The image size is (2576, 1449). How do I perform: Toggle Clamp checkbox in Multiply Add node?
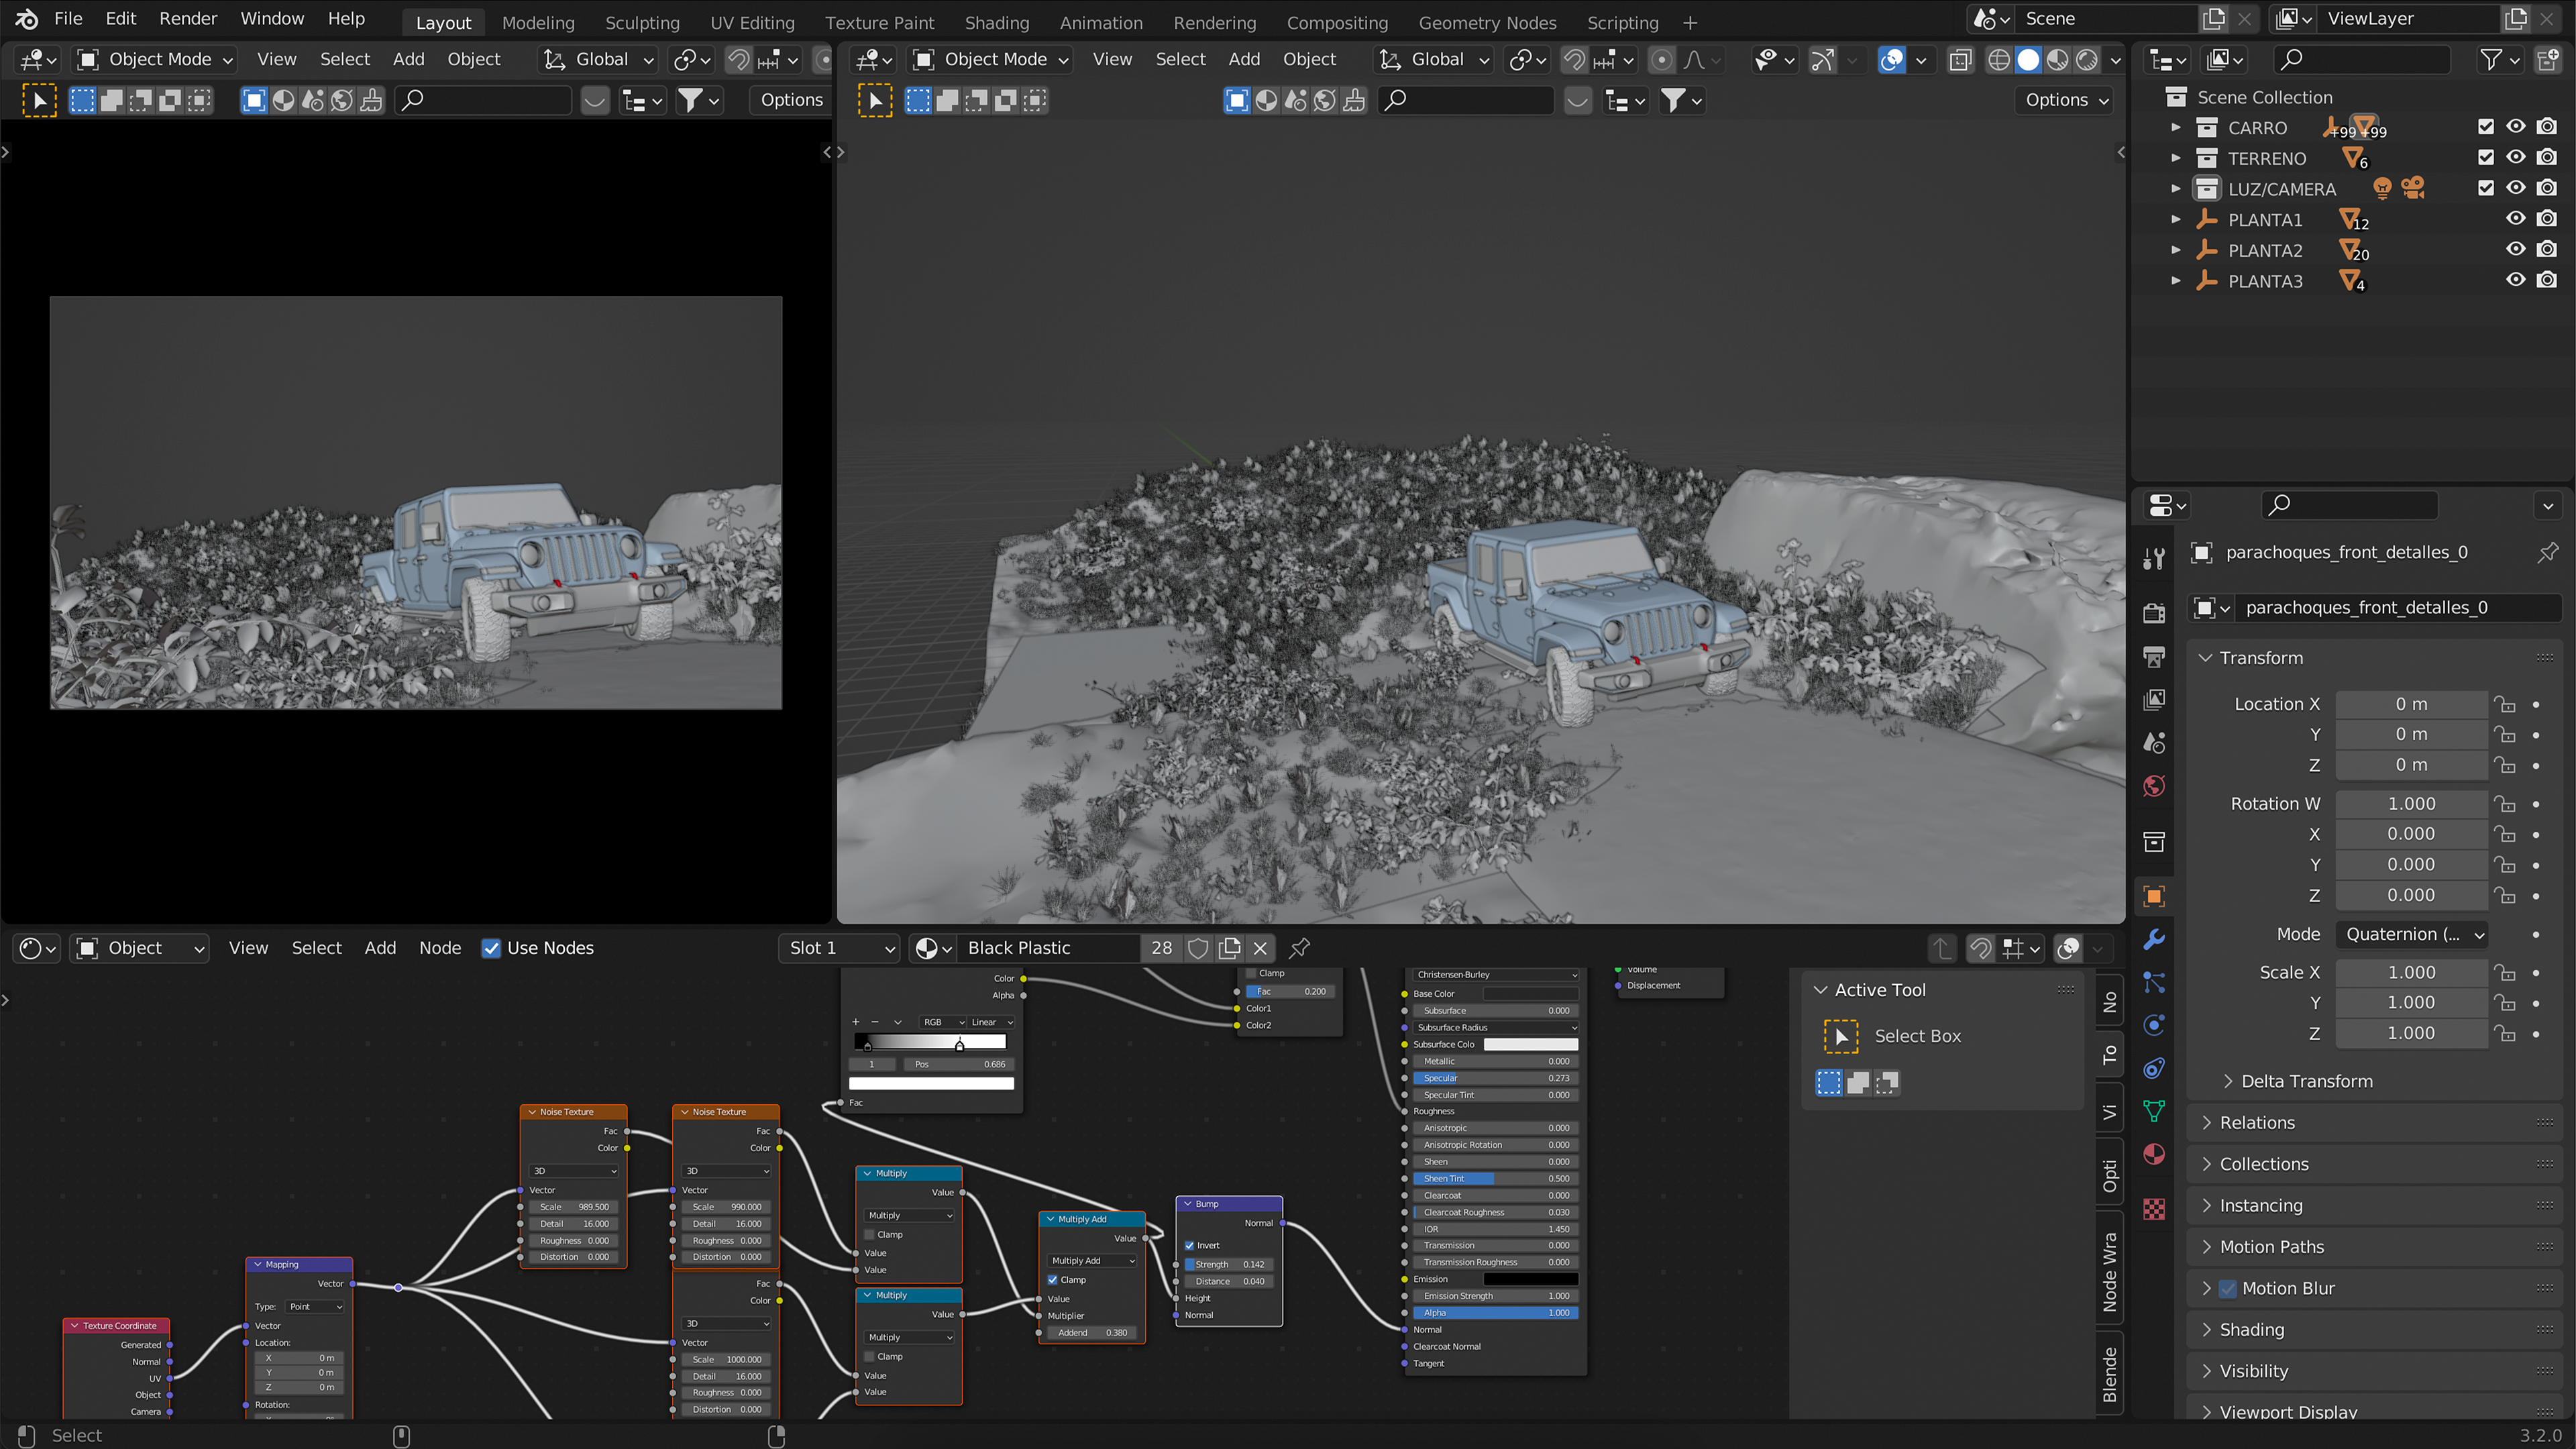click(x=1053, y=1280)
